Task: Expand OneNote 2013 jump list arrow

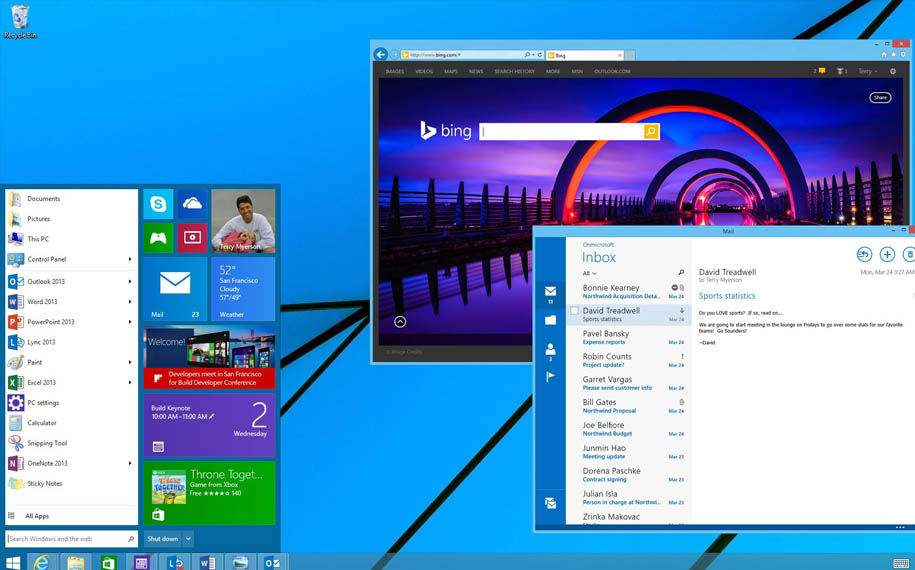Action: click(130, 463)
